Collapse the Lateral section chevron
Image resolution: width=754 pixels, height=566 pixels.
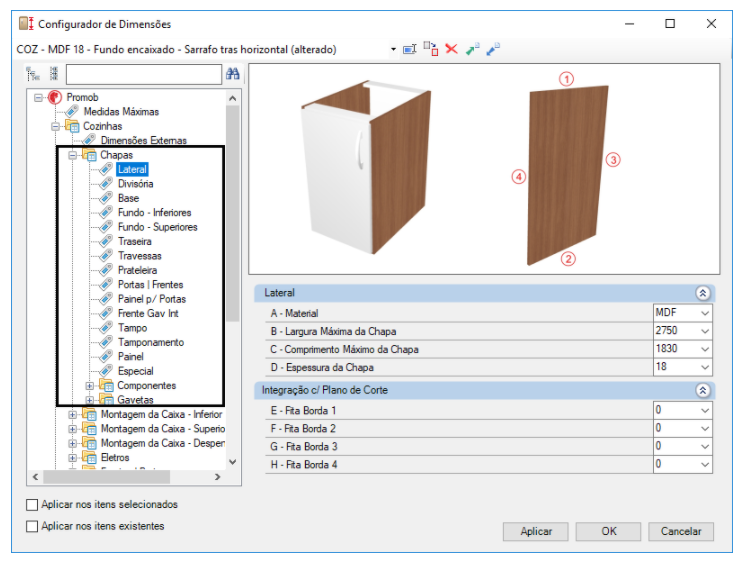tap(702, 293)
